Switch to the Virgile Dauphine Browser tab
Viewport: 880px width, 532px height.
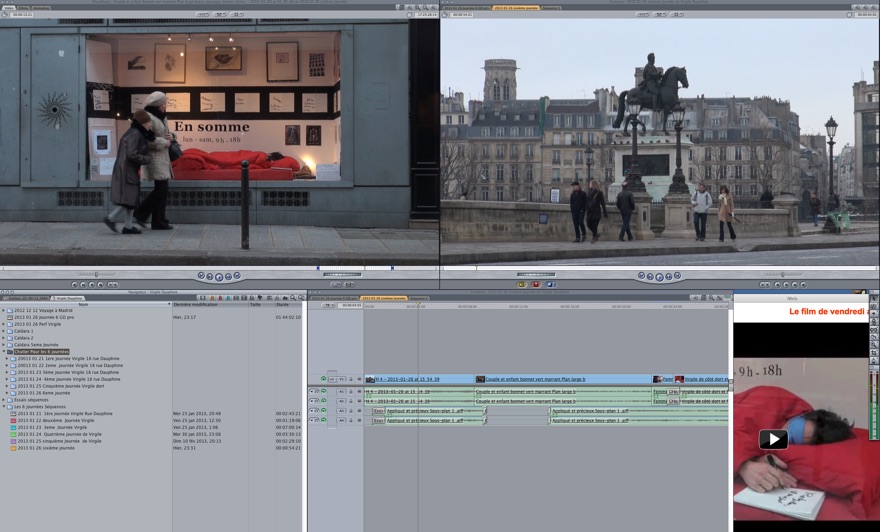pyautogui.click(x=68, y=298)
